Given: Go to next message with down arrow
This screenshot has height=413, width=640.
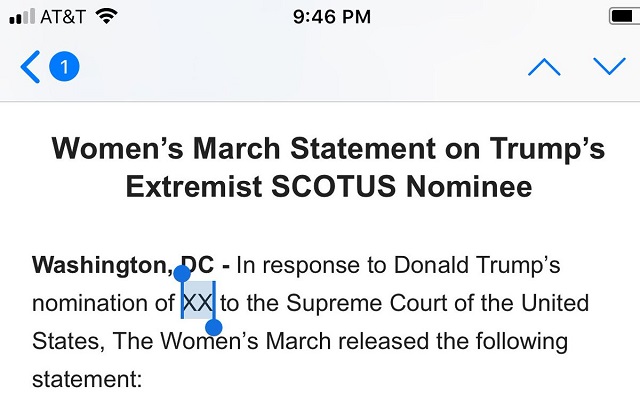Looking at the screenshot, I should 609,66.
